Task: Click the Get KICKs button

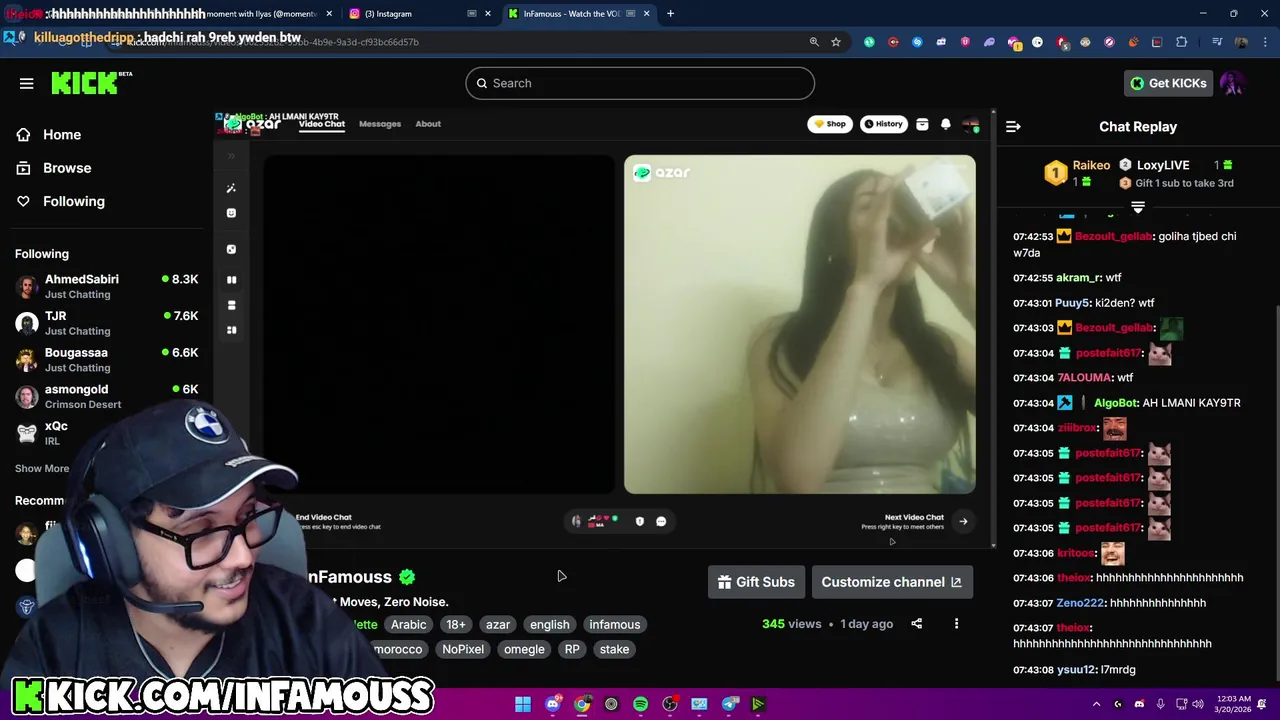Action: (x=1168, y=83)
